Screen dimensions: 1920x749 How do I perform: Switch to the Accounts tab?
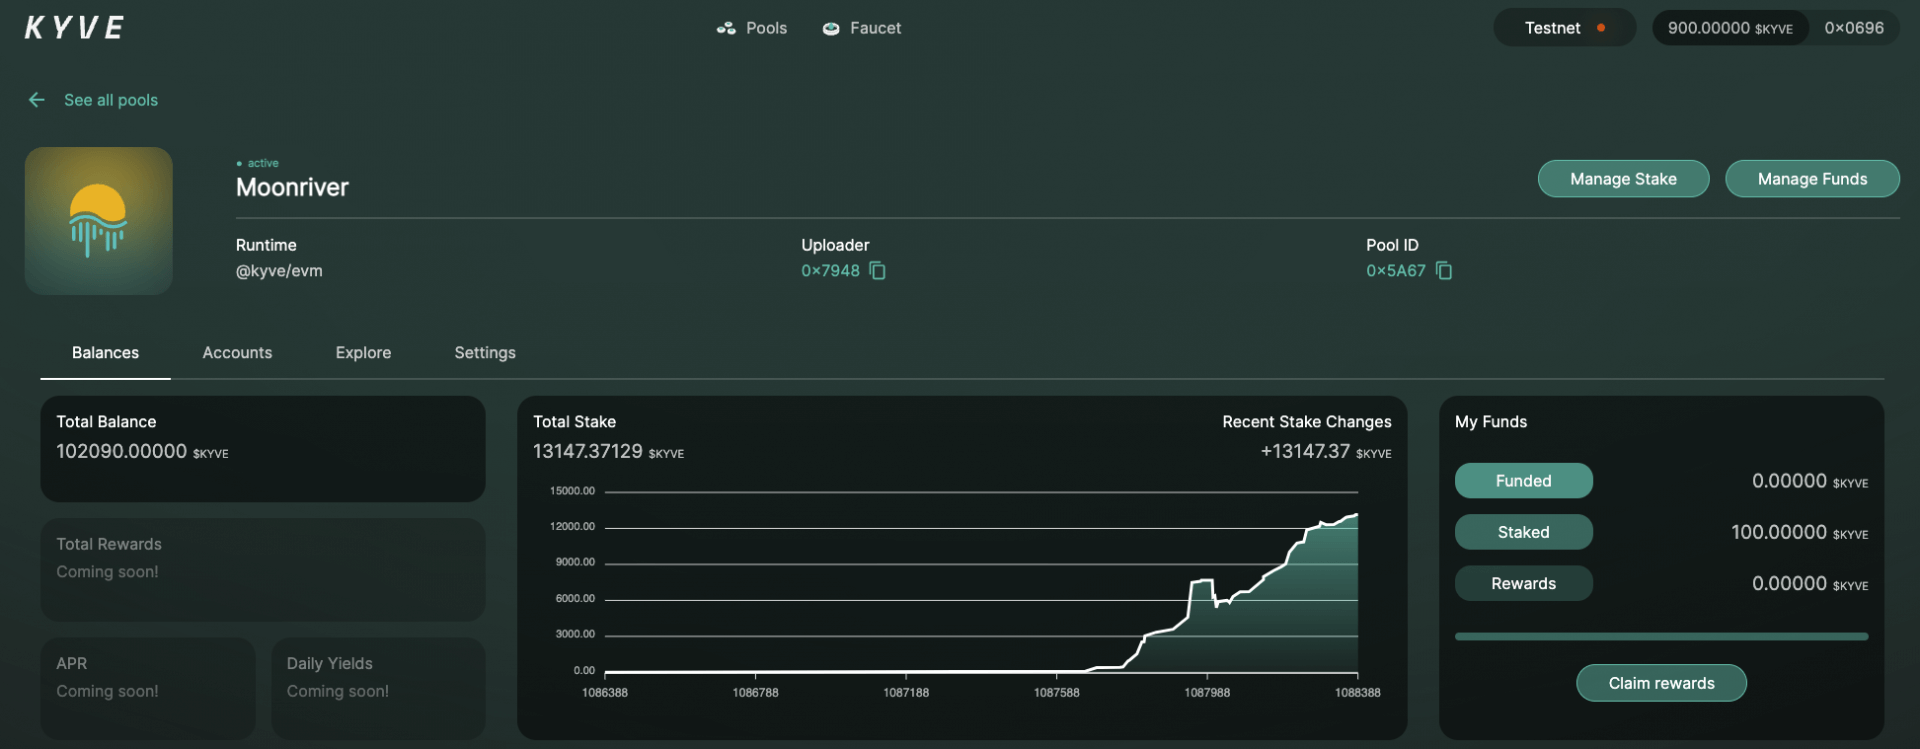237,353
